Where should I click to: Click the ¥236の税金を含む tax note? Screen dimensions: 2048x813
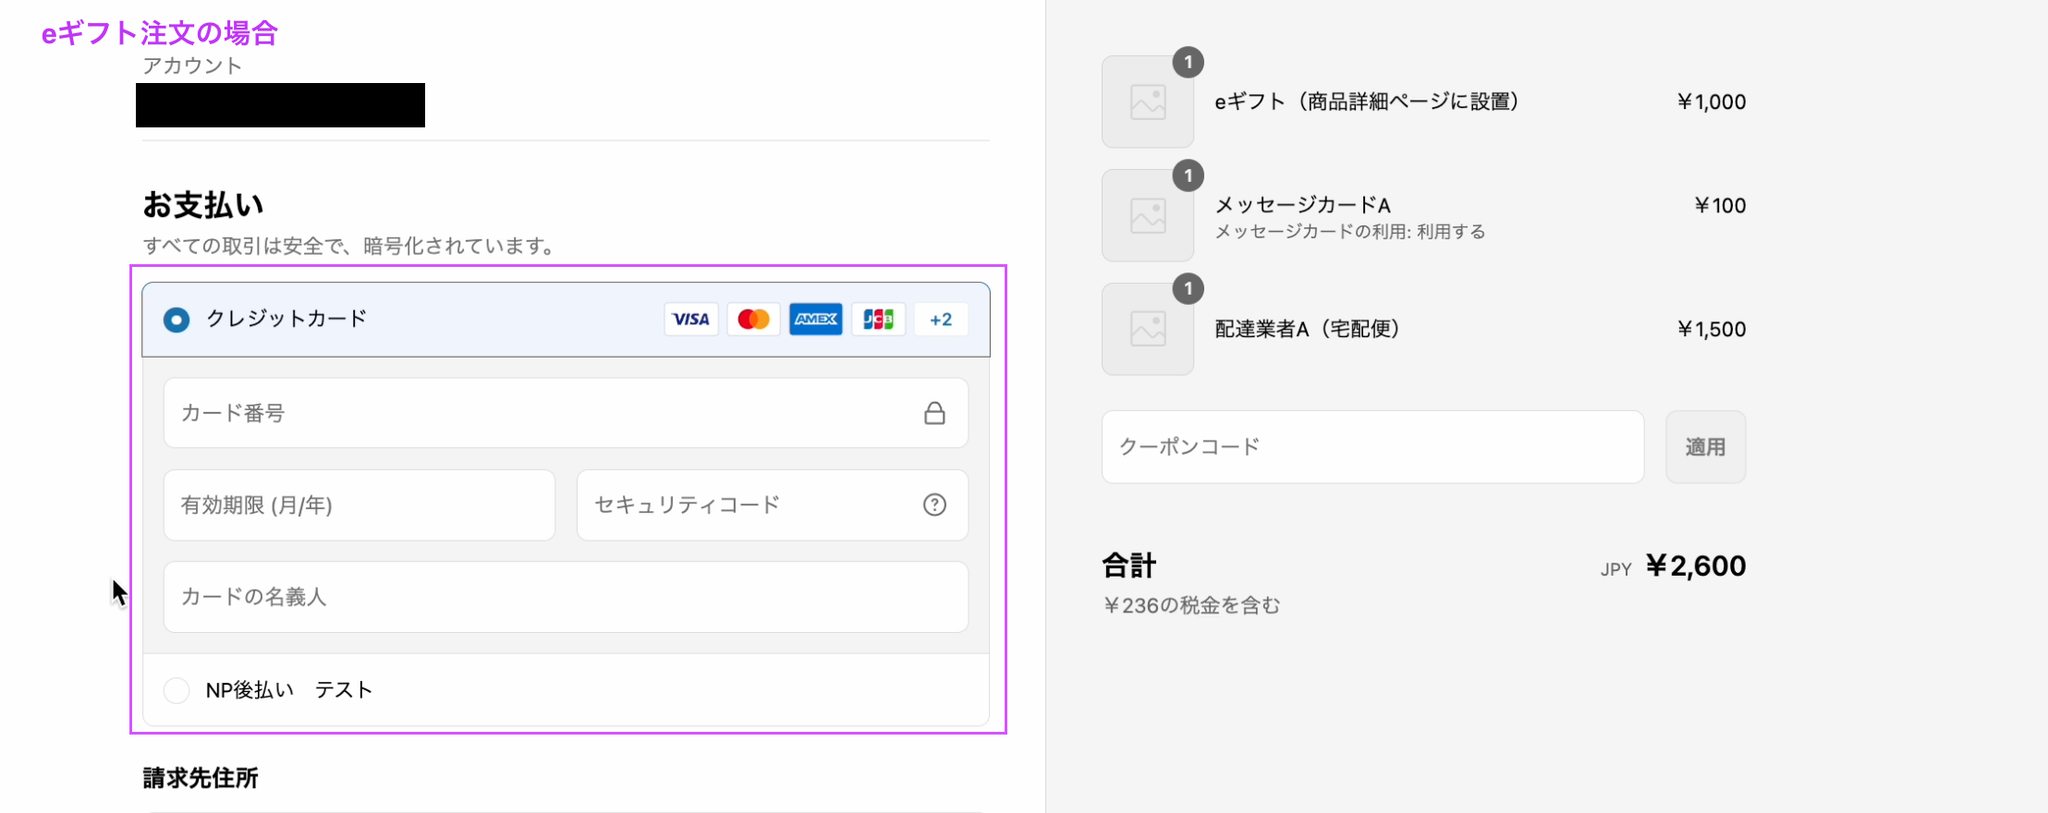point(1191,605)
